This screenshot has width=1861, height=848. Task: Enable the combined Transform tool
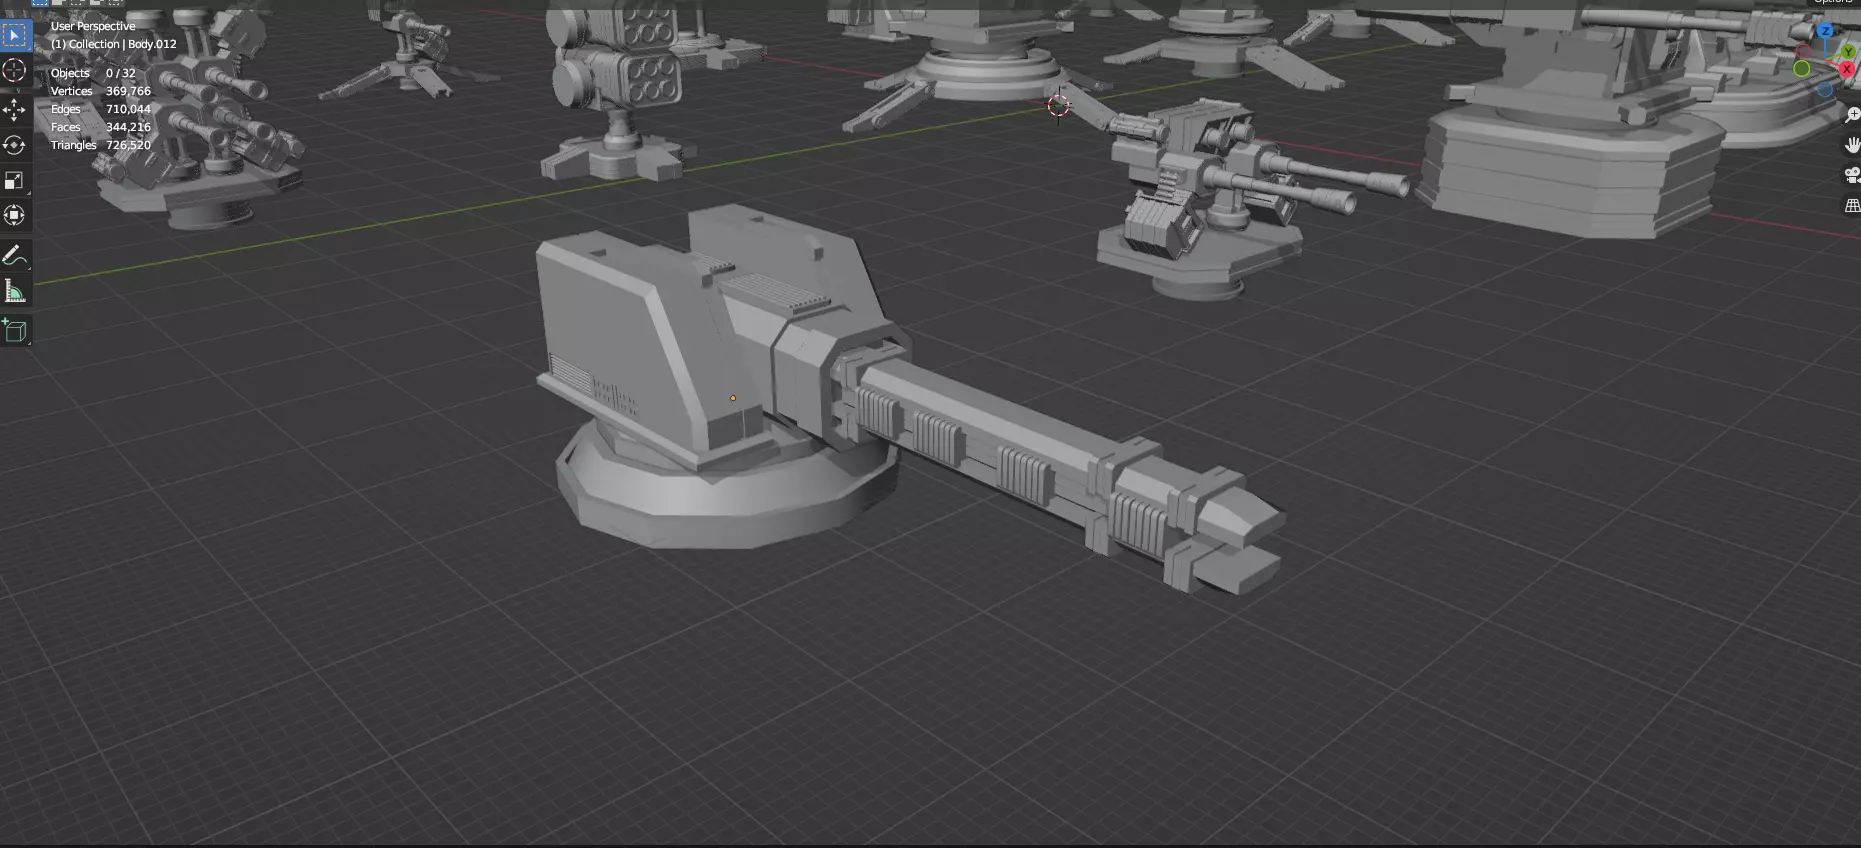[x=14, y=215]
